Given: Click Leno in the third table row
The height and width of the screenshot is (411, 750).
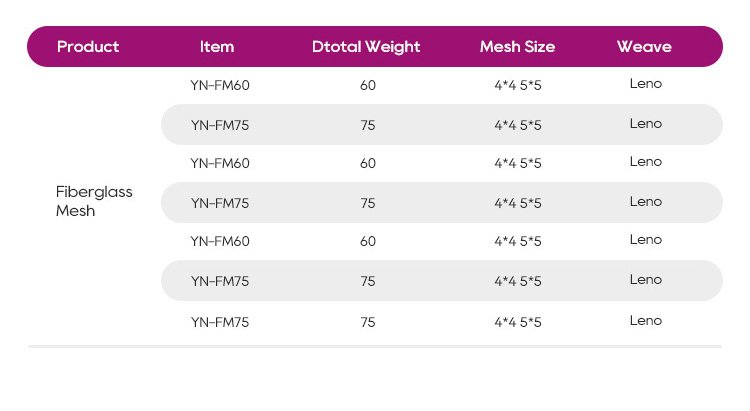Looking at the screenshot, I should coord(646,162).
